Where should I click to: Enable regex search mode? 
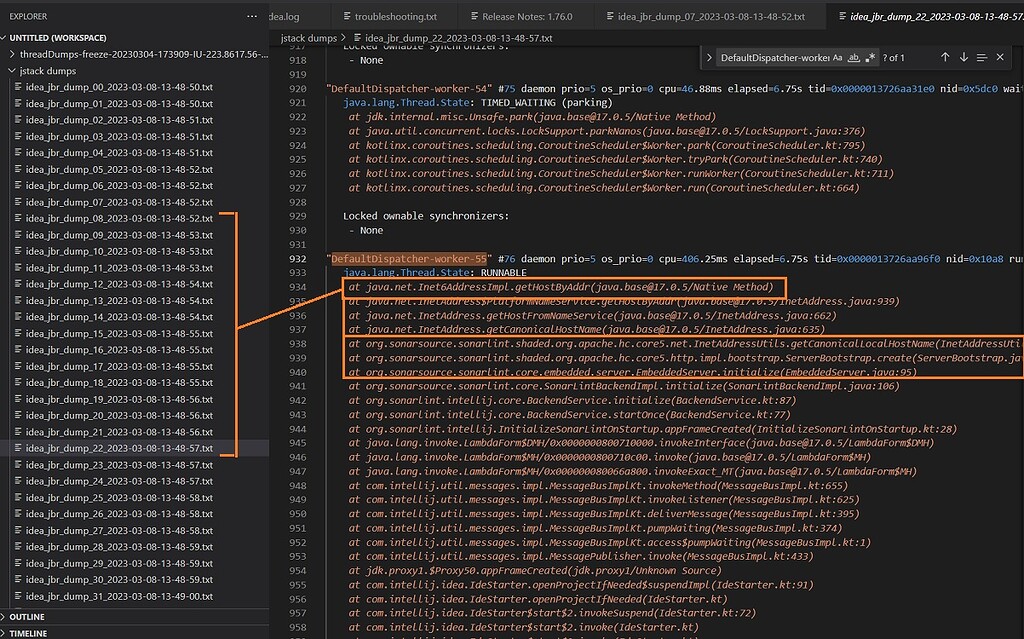[869, 57]
